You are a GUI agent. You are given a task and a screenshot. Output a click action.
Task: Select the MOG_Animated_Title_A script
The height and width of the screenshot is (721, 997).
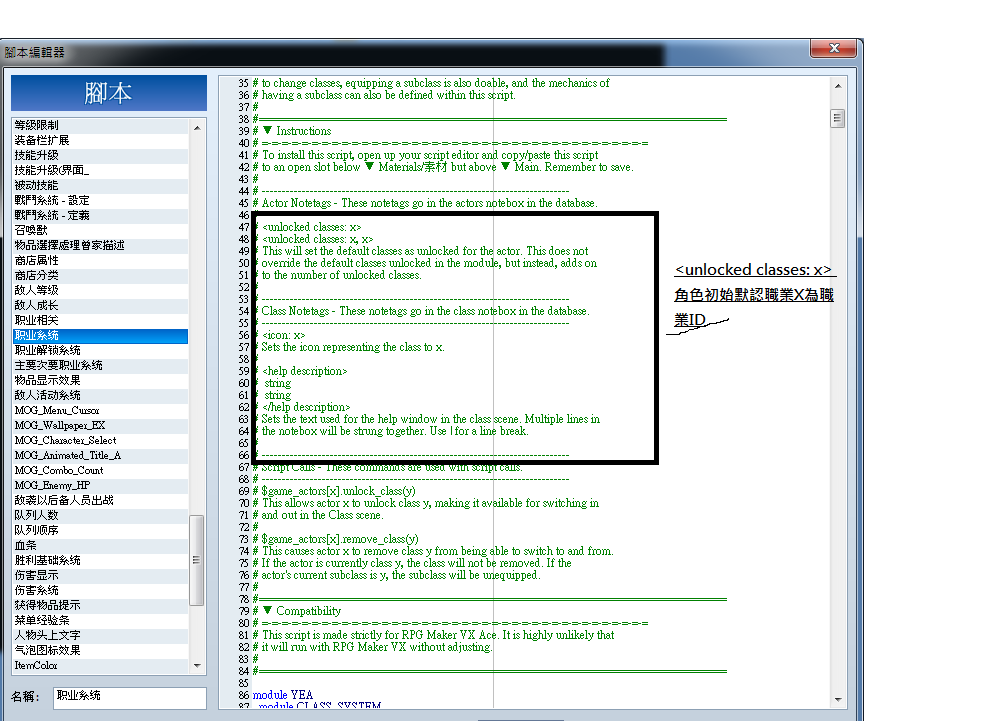(100, 455)
